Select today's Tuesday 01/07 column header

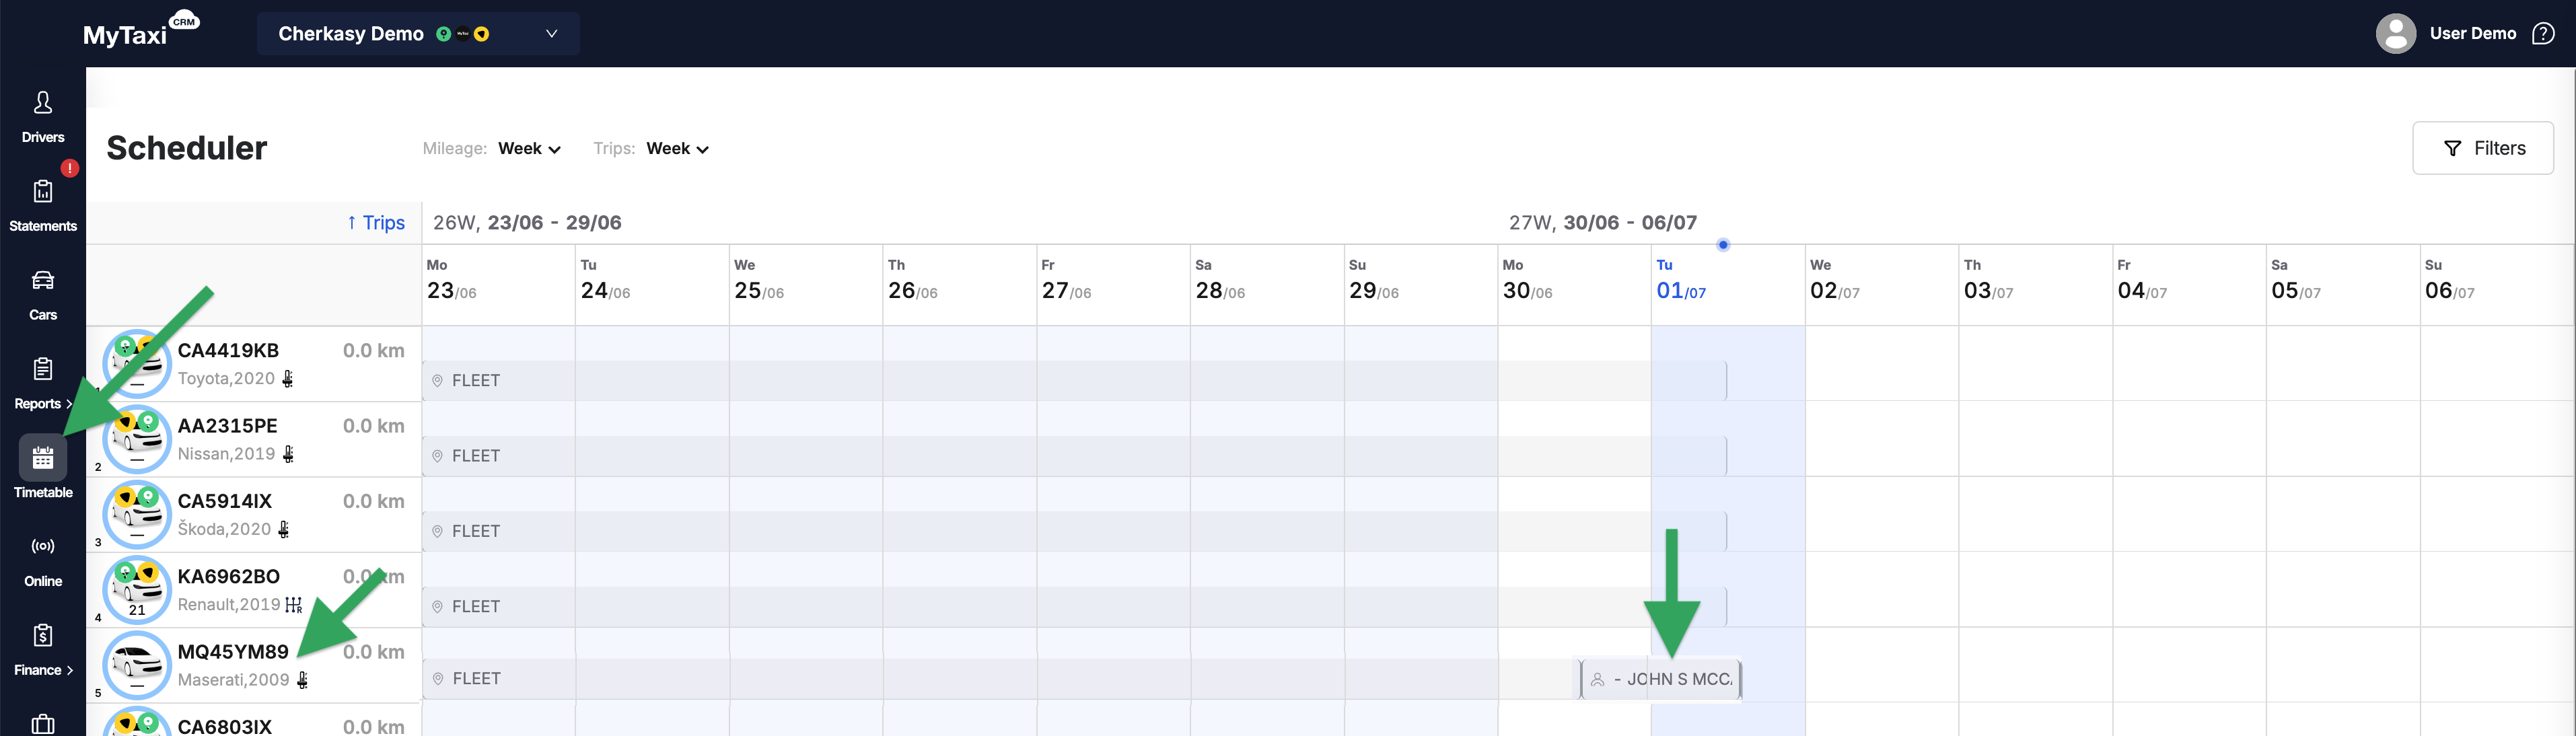click(1728, 285)
